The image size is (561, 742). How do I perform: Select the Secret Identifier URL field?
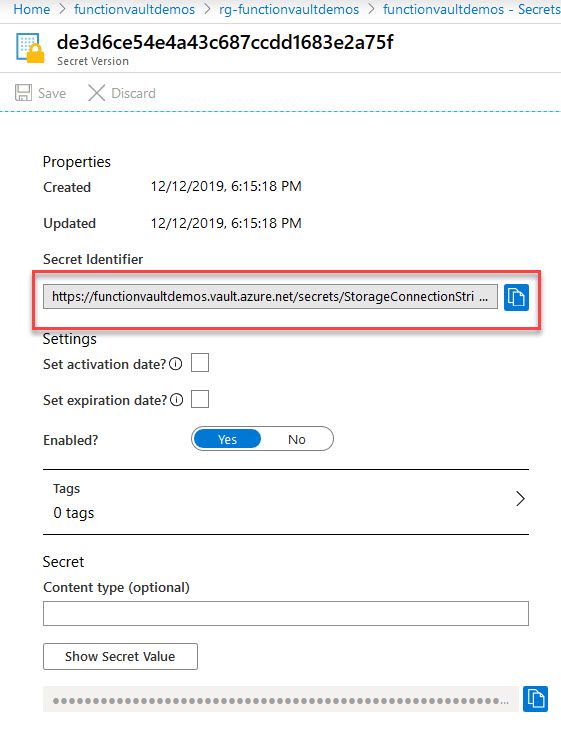[x=270, y=297]
